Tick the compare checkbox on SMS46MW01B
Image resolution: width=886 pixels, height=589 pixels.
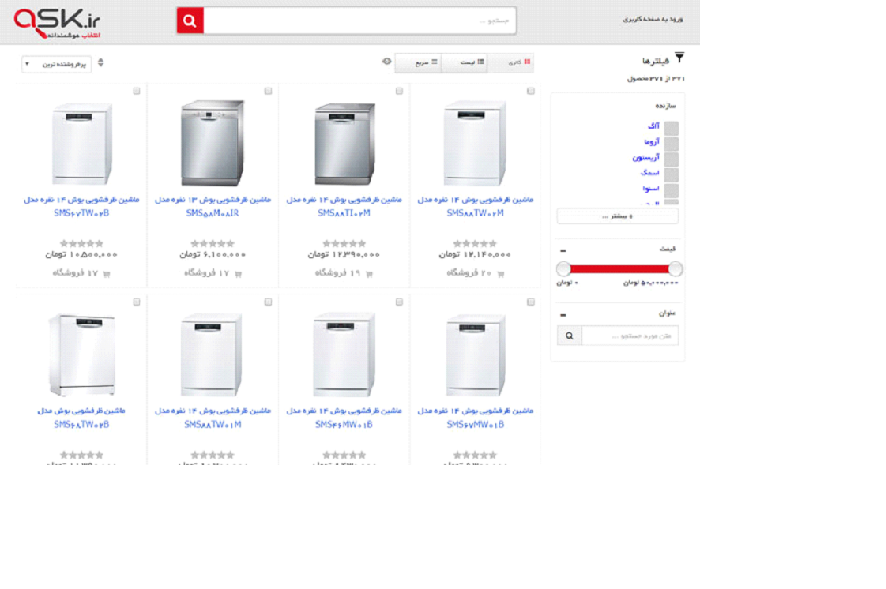click(399, 302)
